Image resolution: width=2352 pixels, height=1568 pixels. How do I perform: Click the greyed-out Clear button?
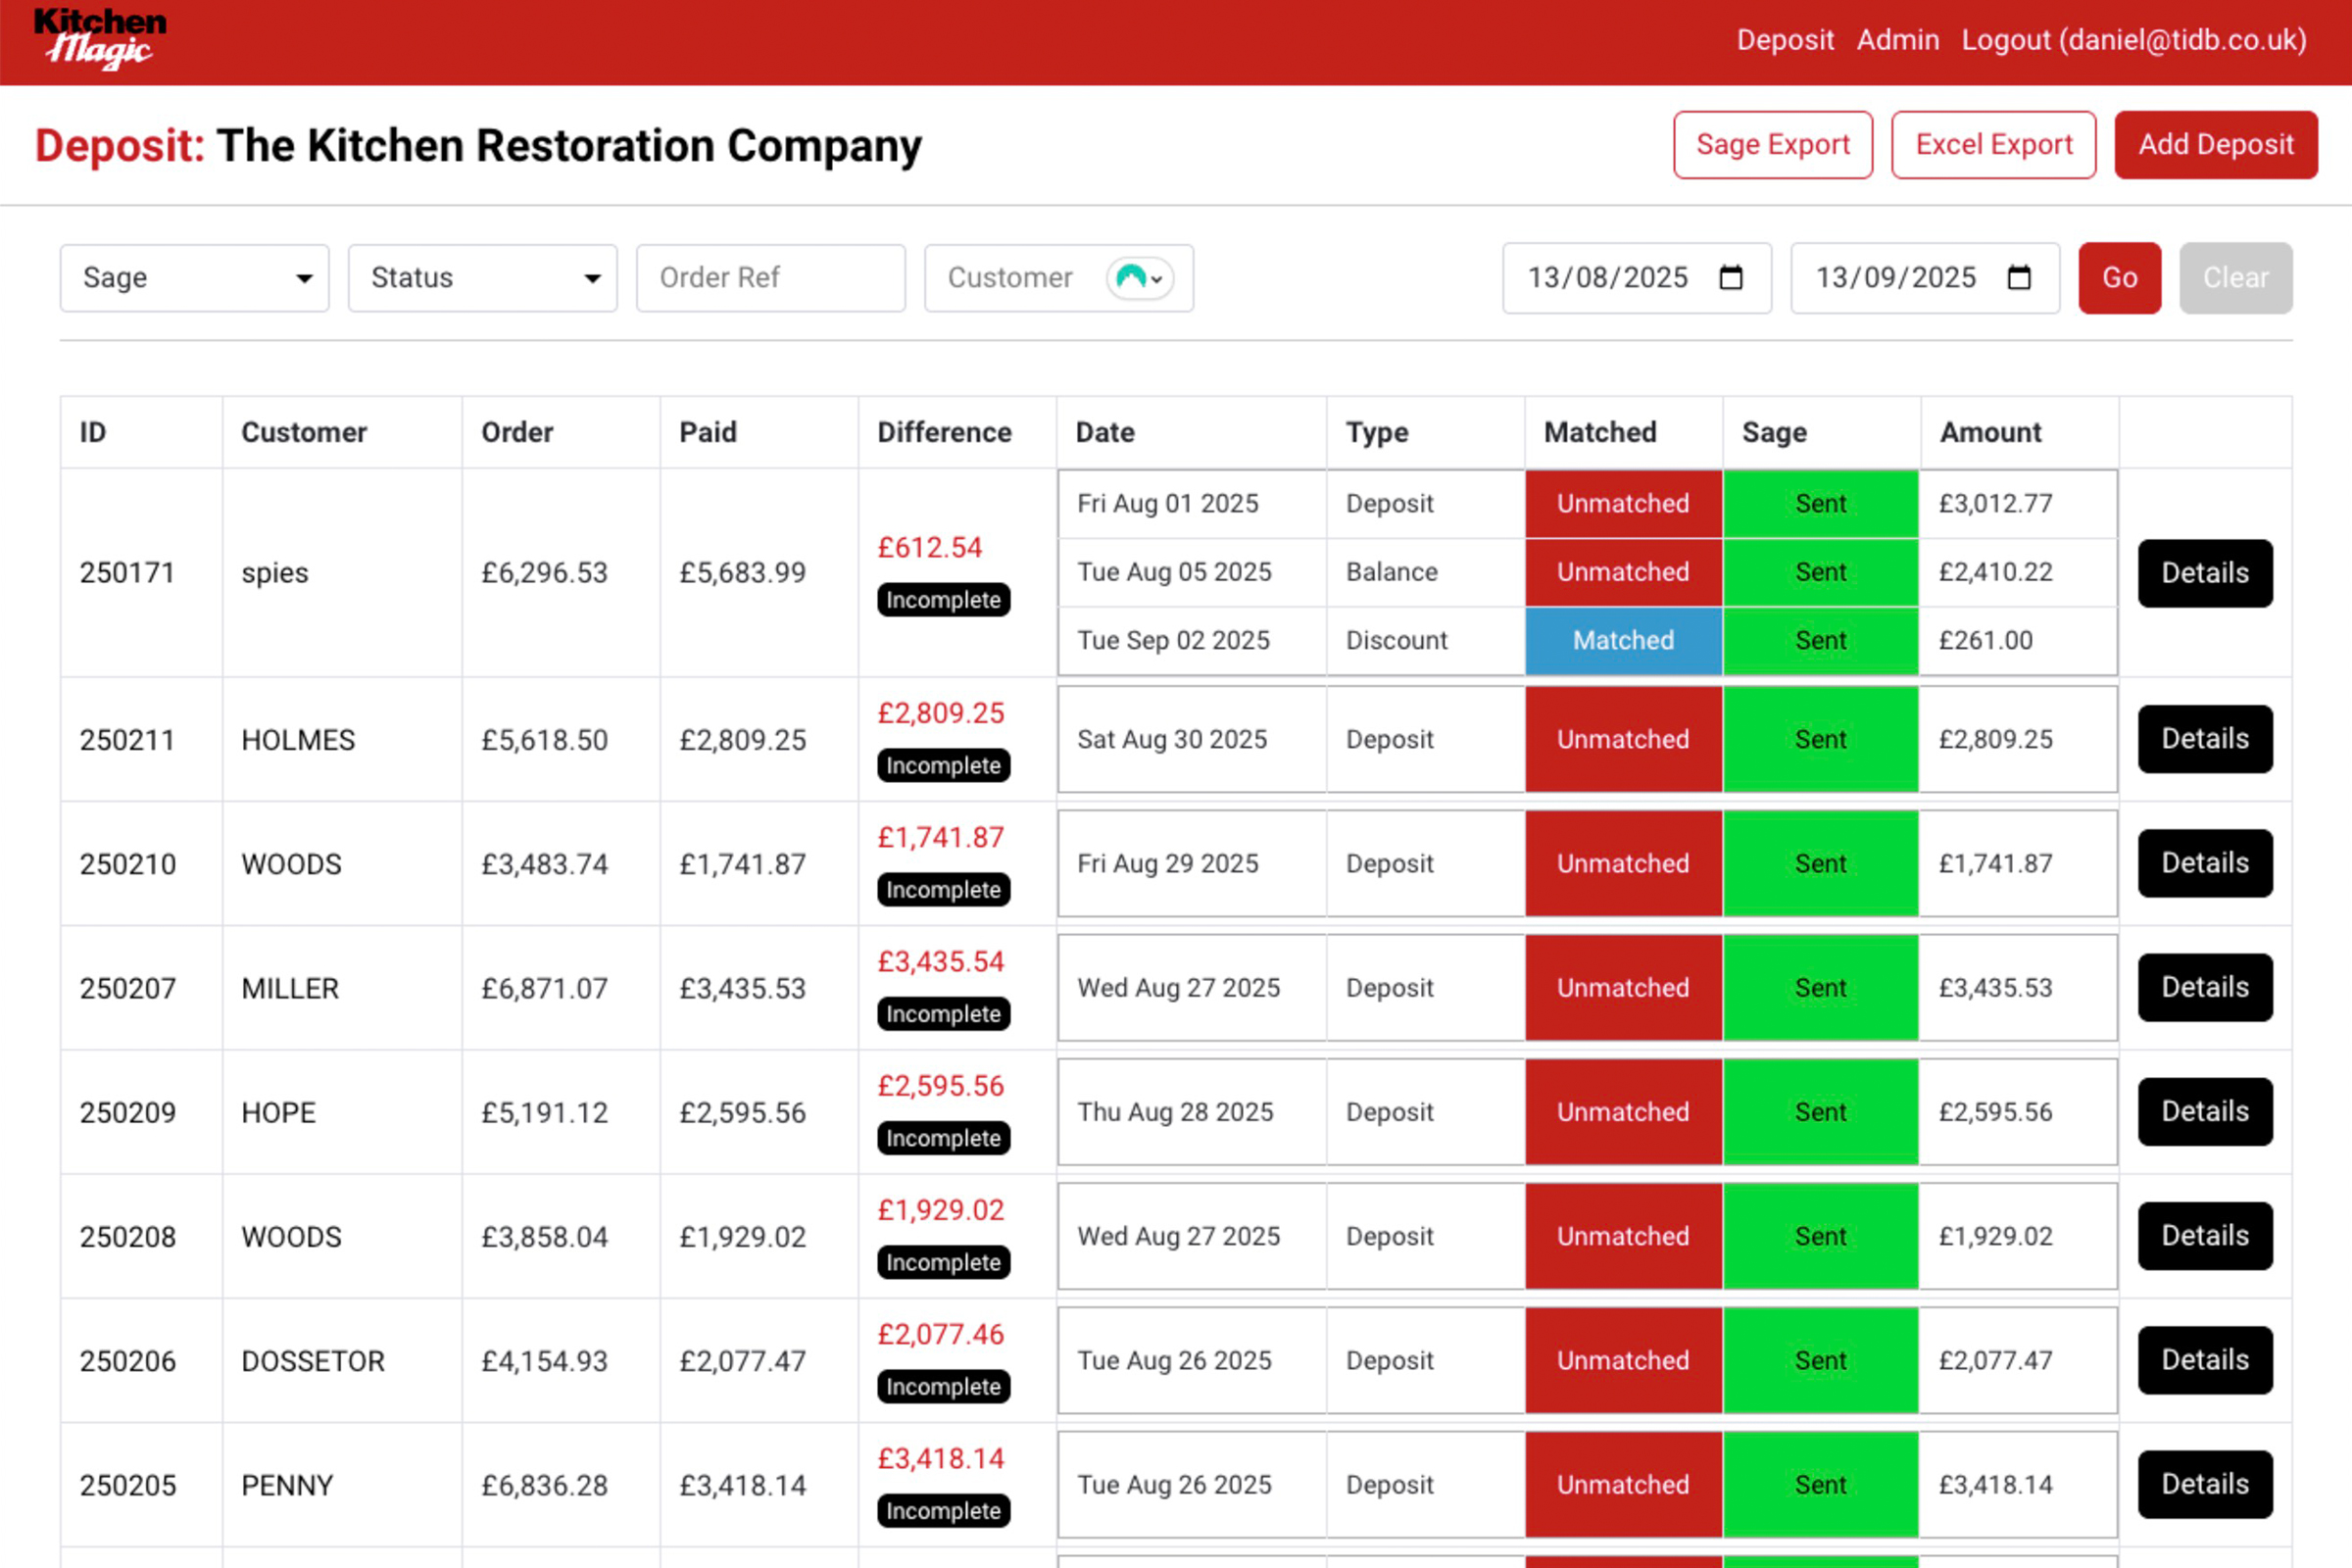(2235, 278)
